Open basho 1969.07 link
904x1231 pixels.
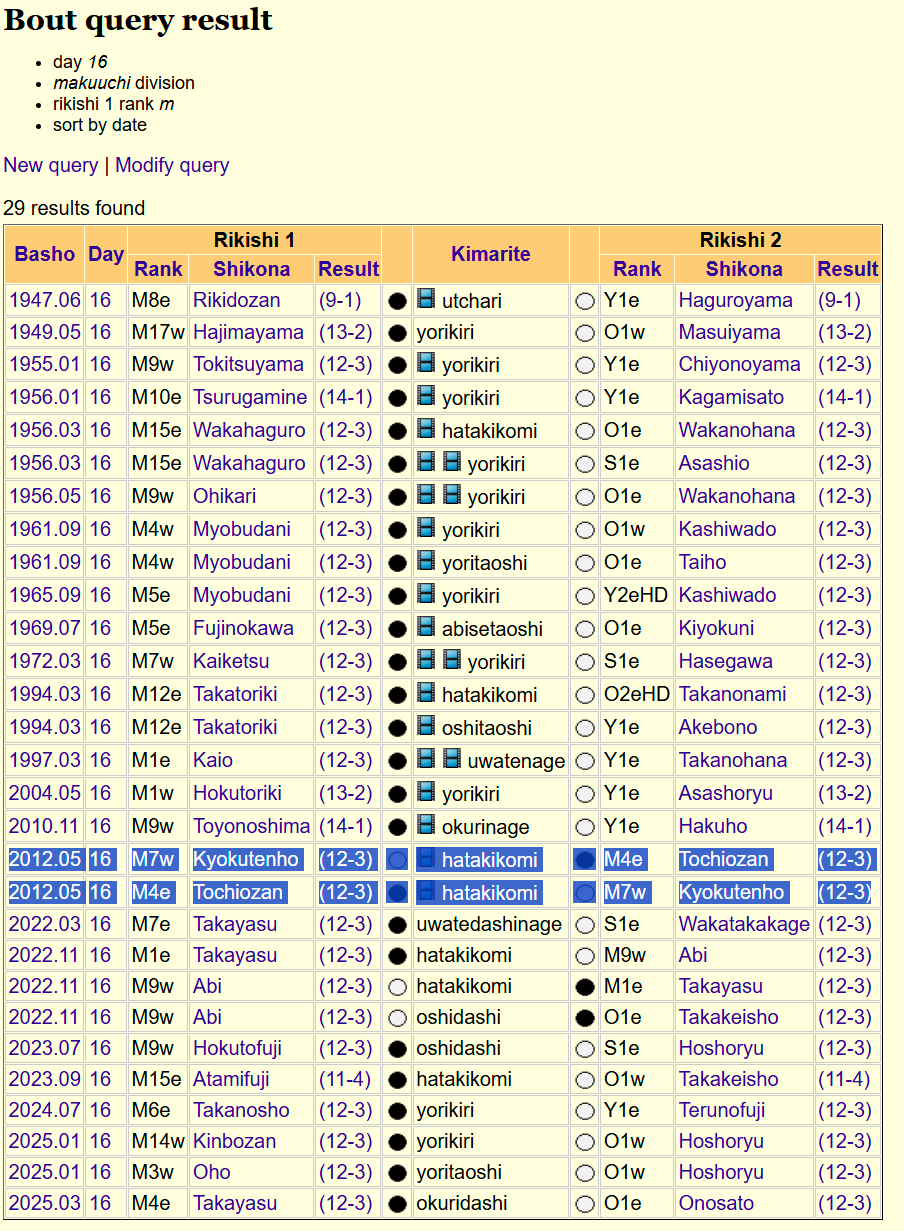click(45, 628)
